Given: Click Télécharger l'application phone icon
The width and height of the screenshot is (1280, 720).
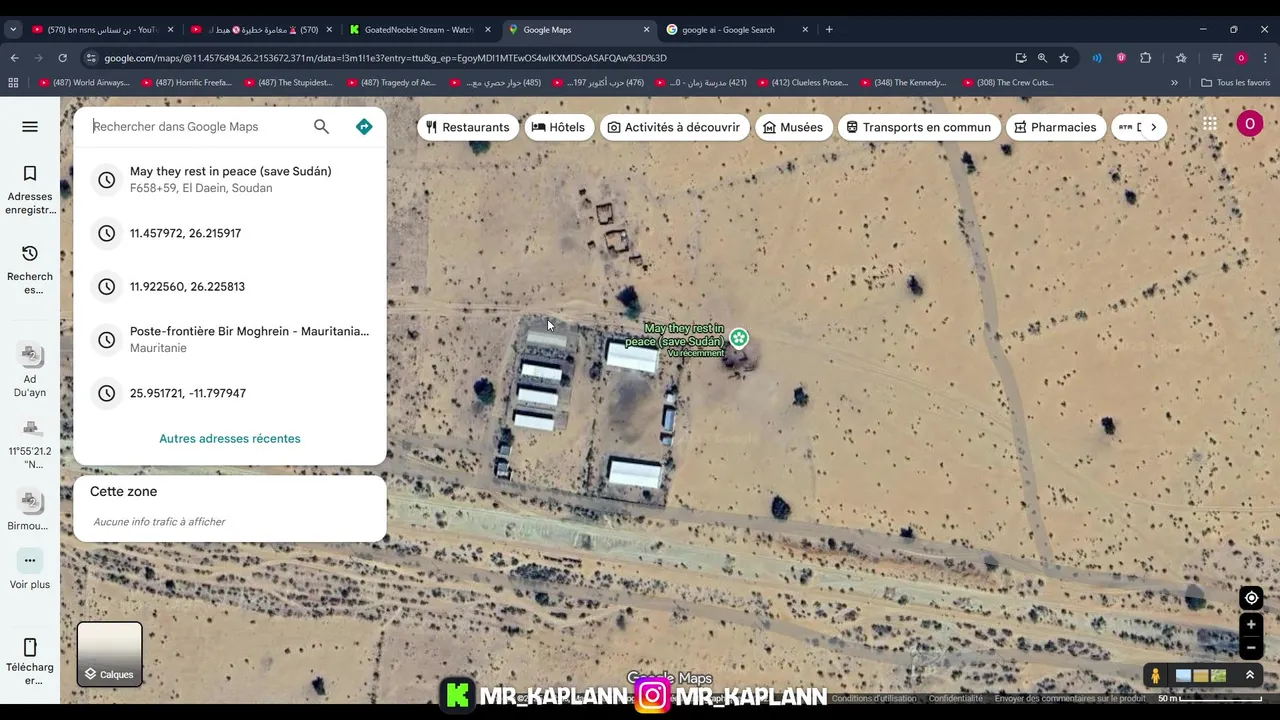Looking at the screenshot, I should 30,647.
